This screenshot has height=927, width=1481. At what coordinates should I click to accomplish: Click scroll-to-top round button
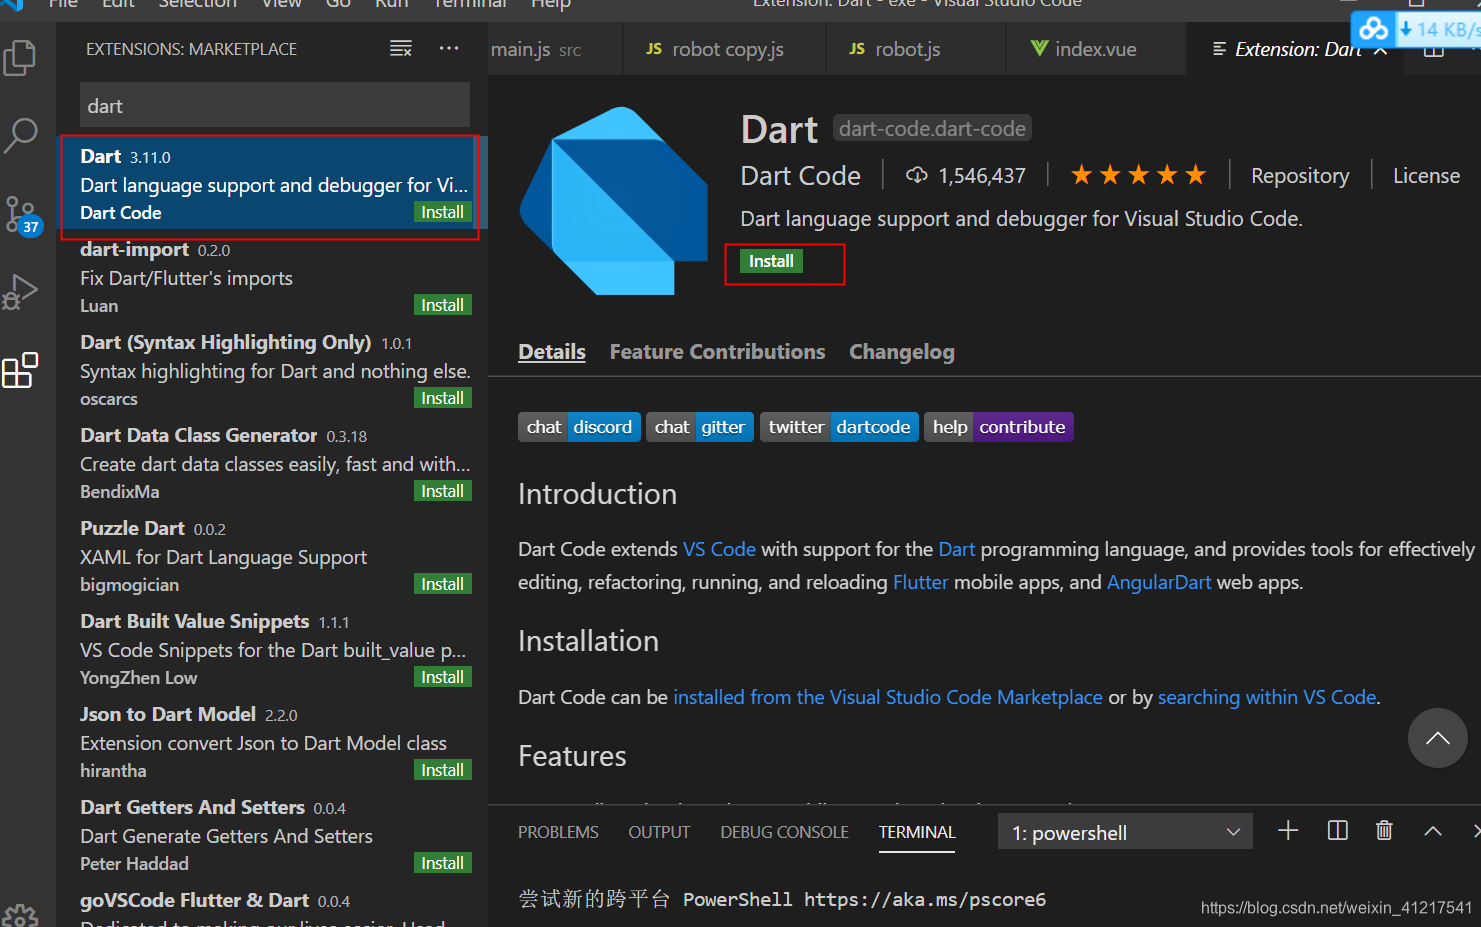coord(1437,738)
